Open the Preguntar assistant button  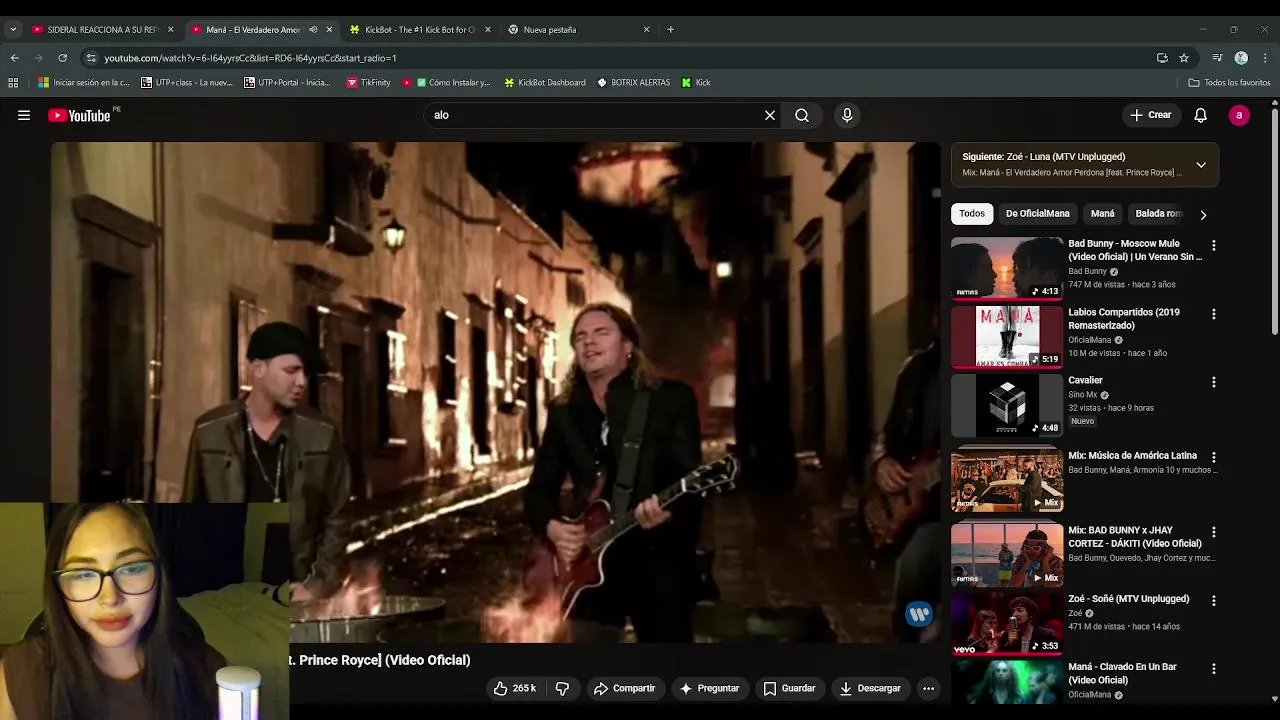pyautogui.click(x=709, y=688)
